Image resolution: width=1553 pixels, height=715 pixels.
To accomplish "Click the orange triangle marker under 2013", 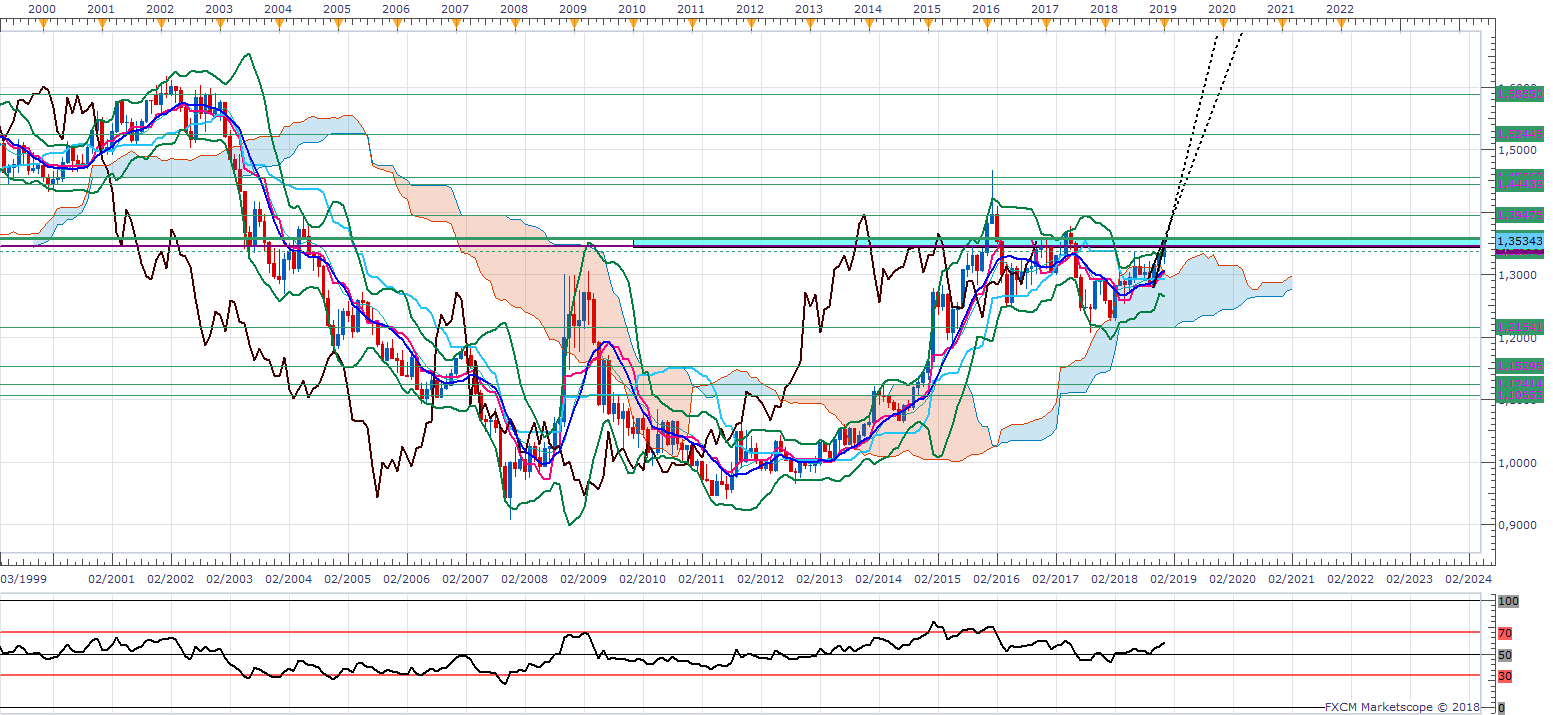I will tap(809, 25).
